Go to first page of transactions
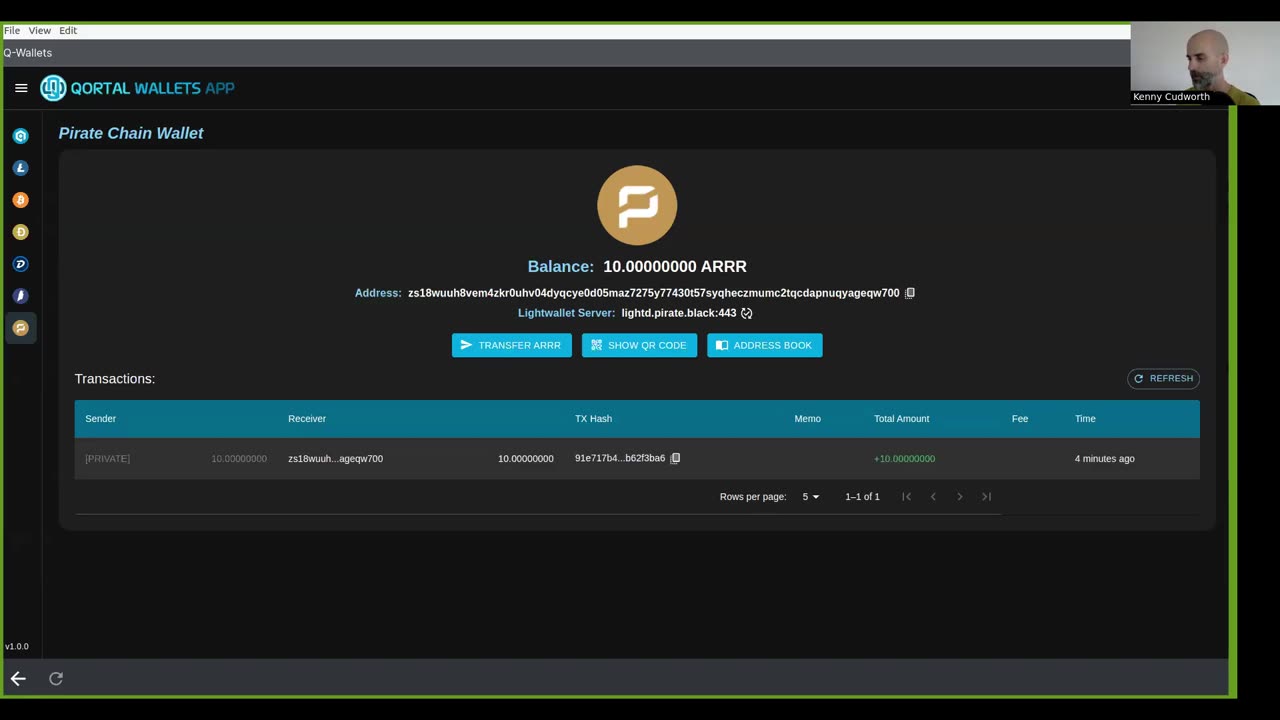The width and height of the screenshot is (1280, 720). pyautogui.click(x=906, y=496)
